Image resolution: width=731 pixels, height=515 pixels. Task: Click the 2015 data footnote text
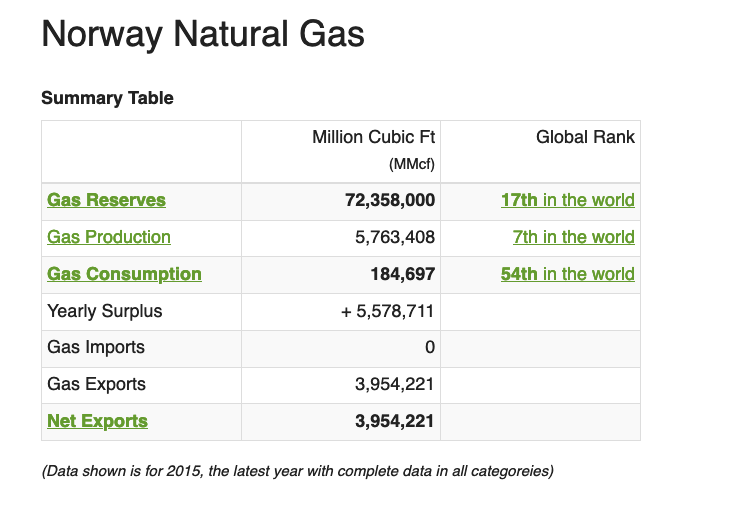[x=297, y=471]
